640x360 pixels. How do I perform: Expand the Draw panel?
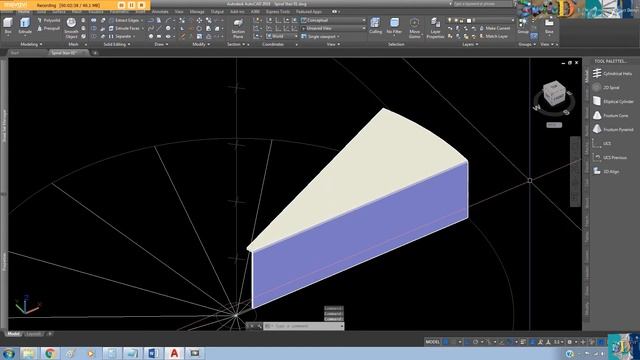tap(161, 44)
